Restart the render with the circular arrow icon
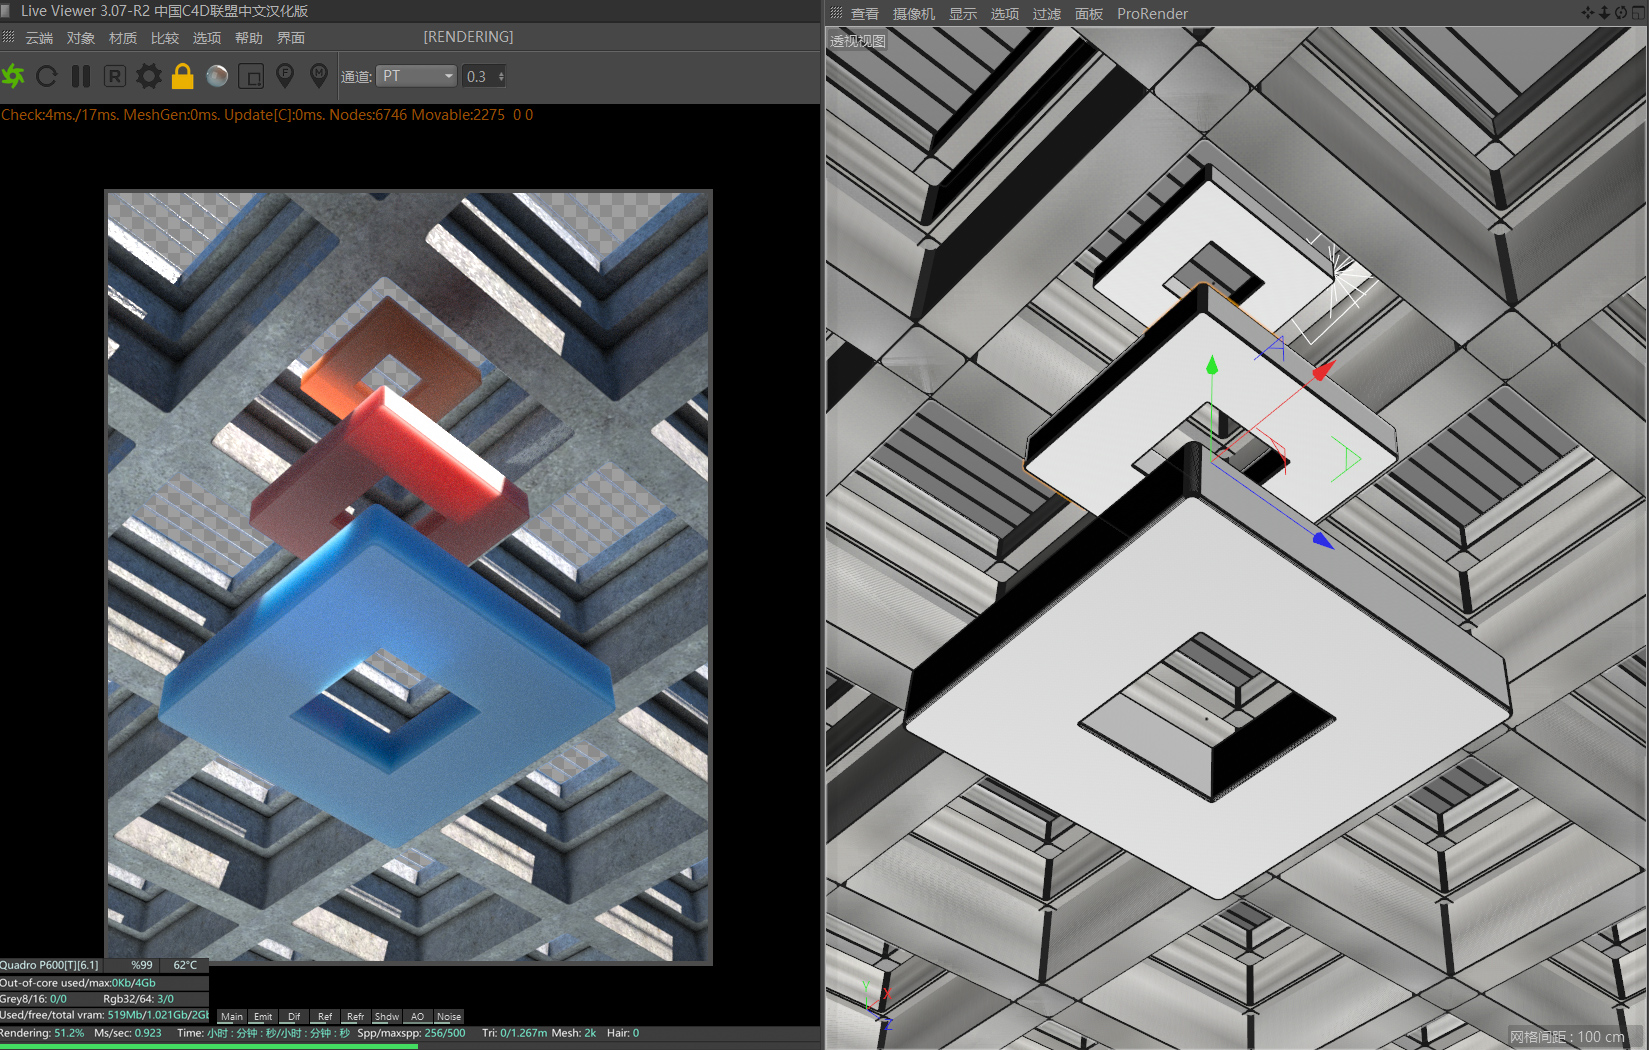 click(47, 76)
